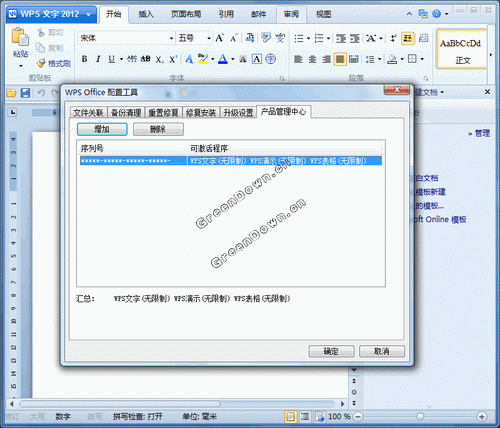Switch to the 页面布局 ribbon tab

(186, 14)
